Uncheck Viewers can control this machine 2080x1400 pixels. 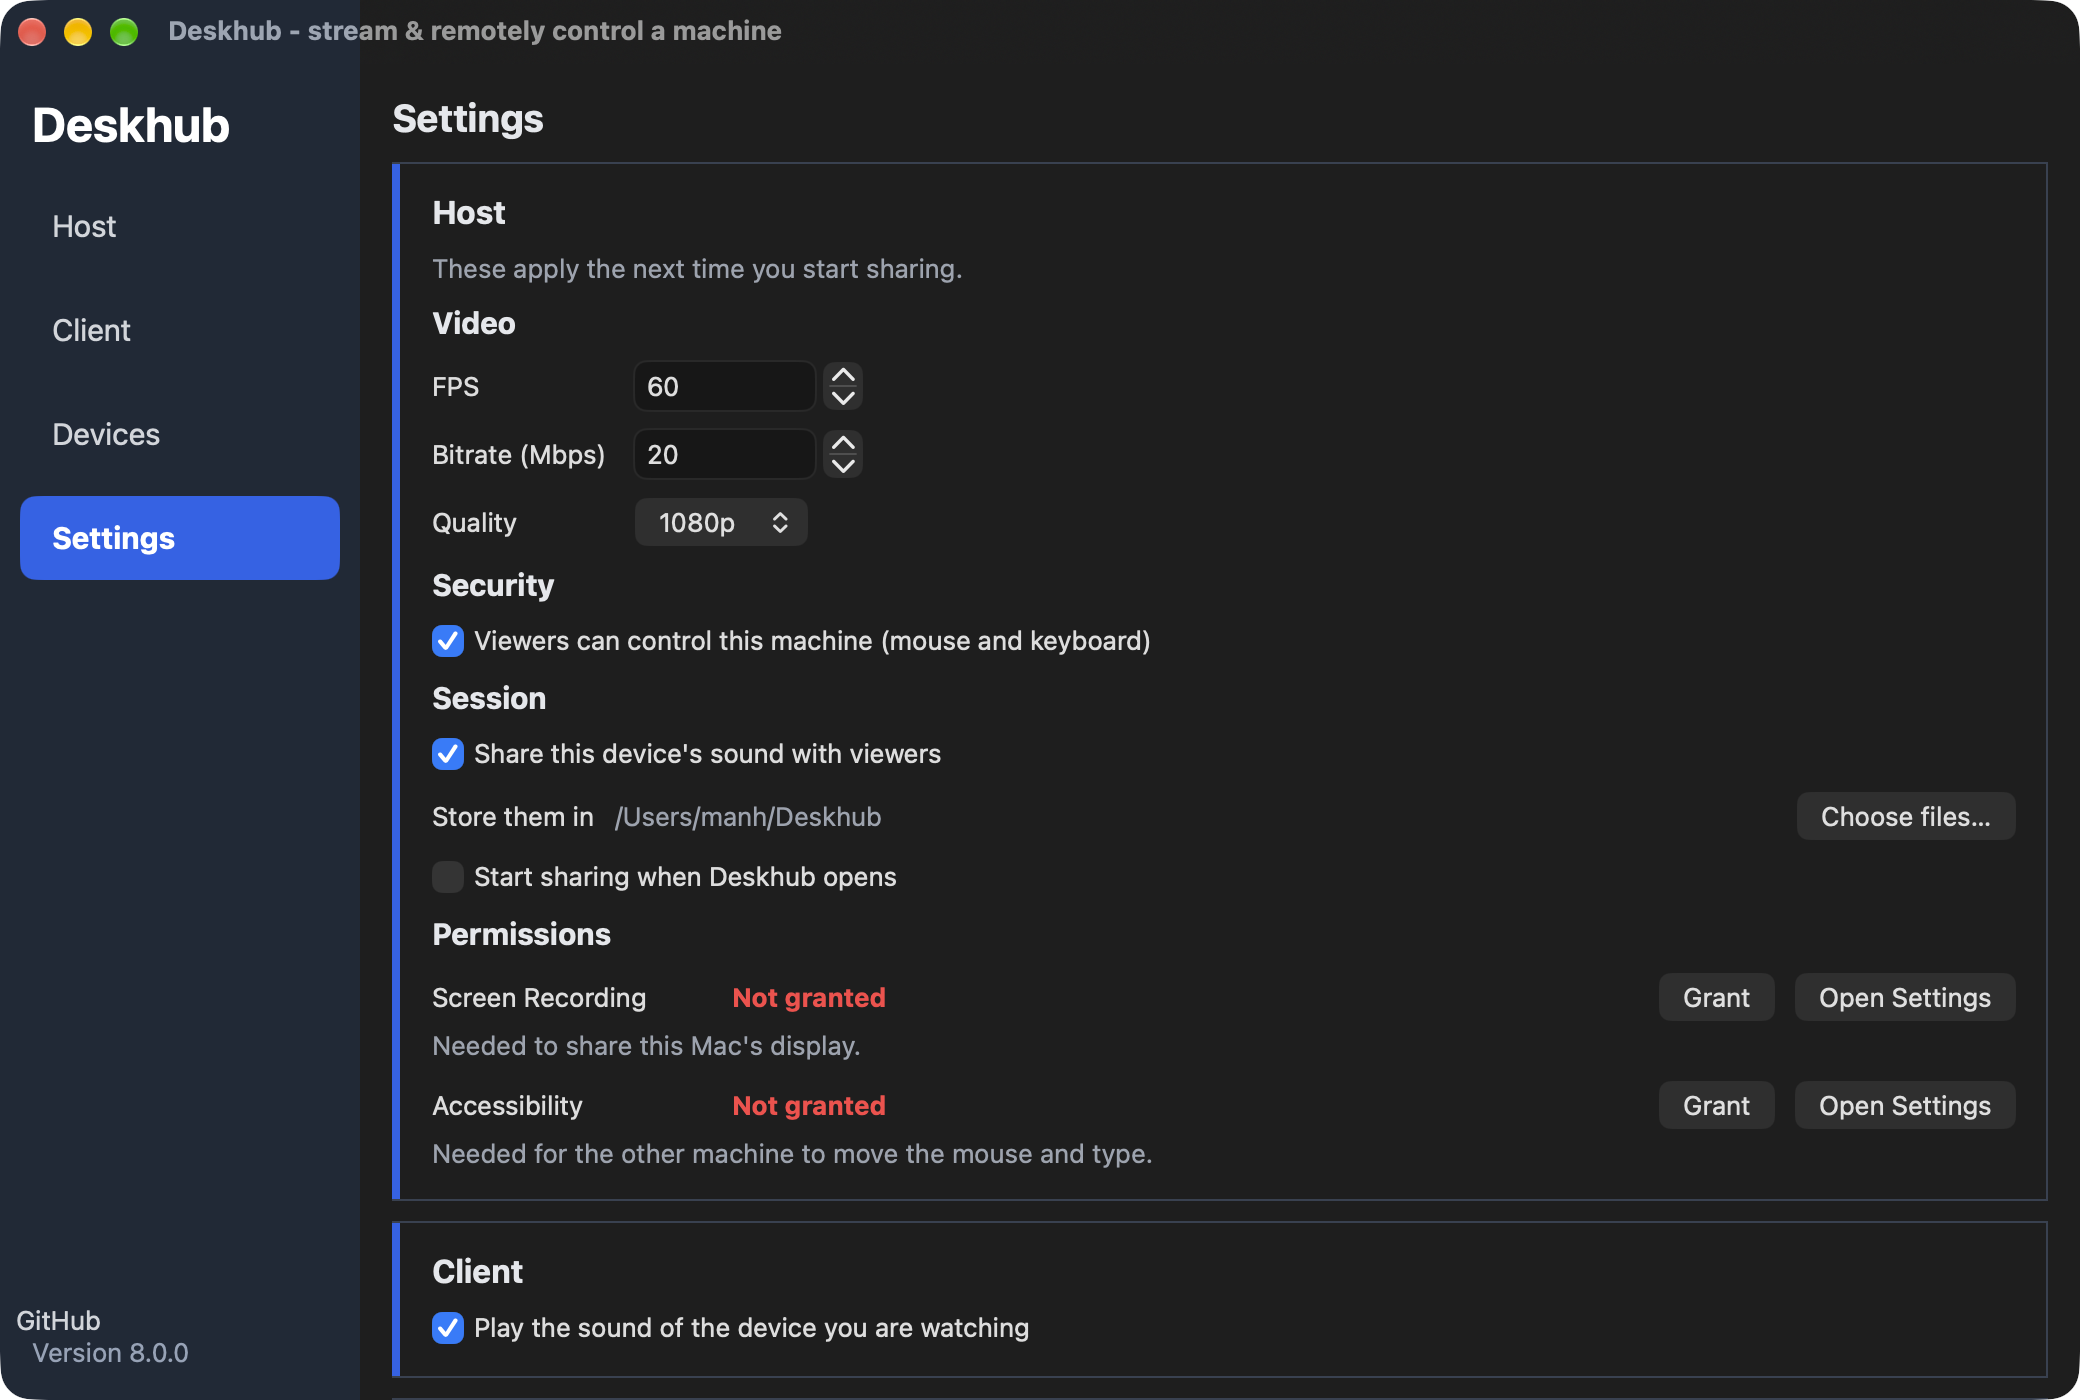(x=448, y=641)
